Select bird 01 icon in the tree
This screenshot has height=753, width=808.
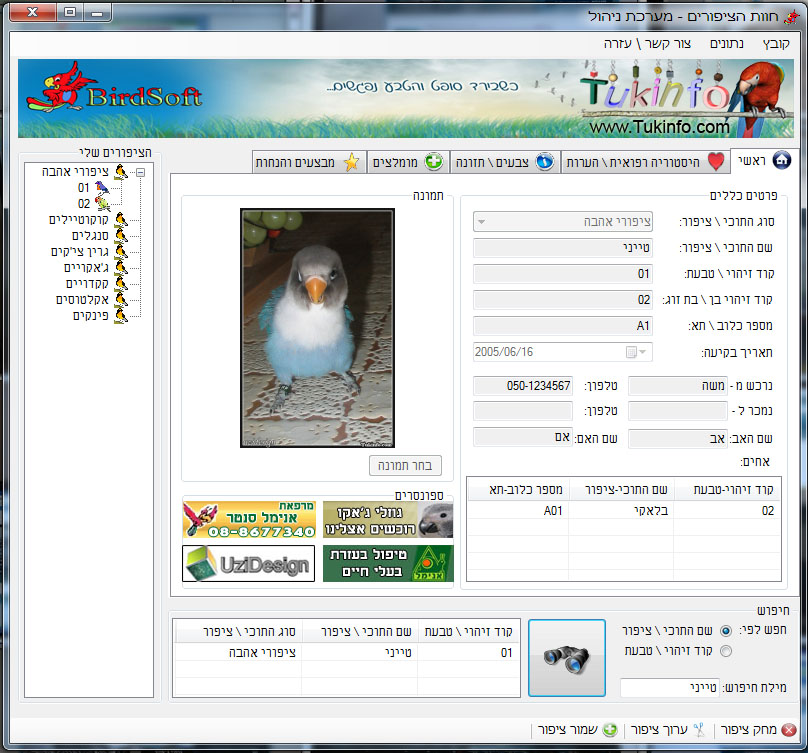pos(100,187)
